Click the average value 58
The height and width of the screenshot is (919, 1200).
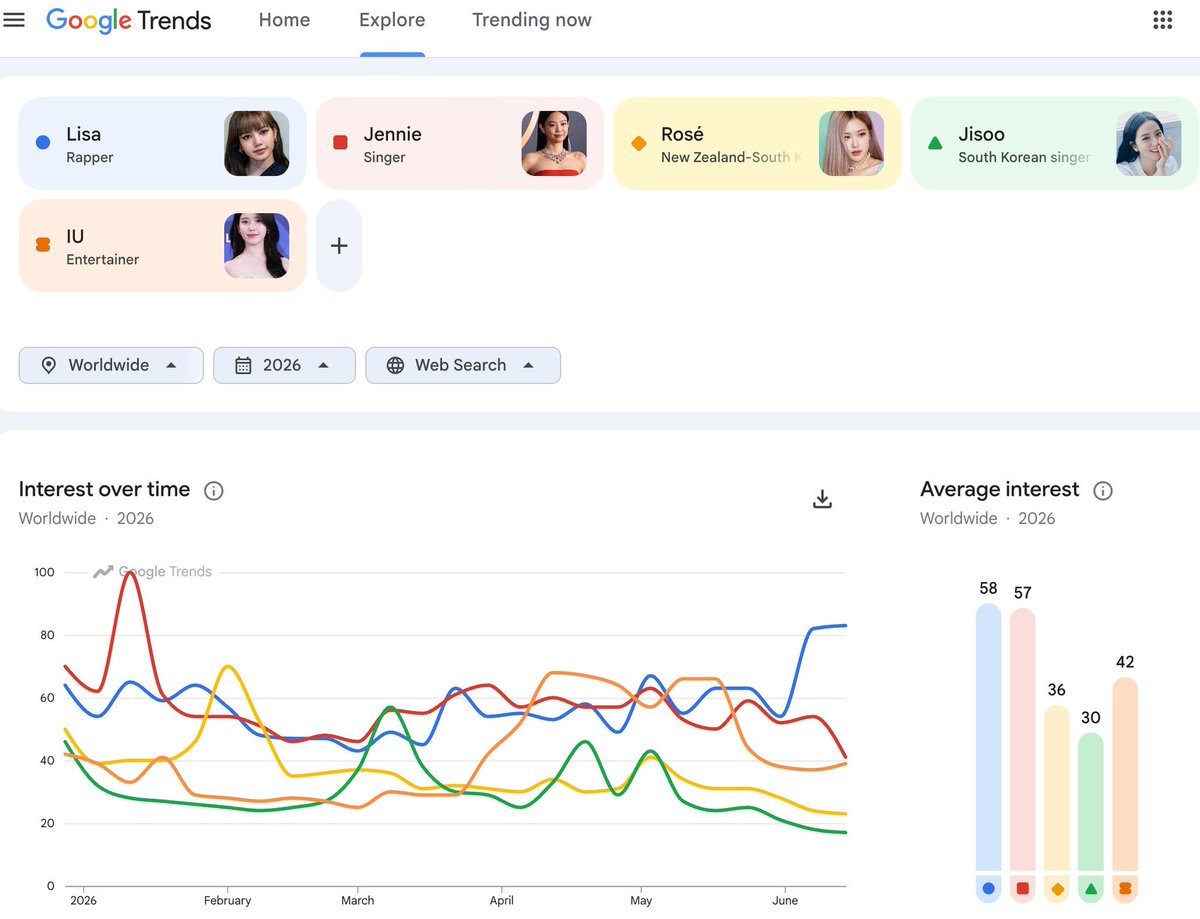tap(989, 588)
